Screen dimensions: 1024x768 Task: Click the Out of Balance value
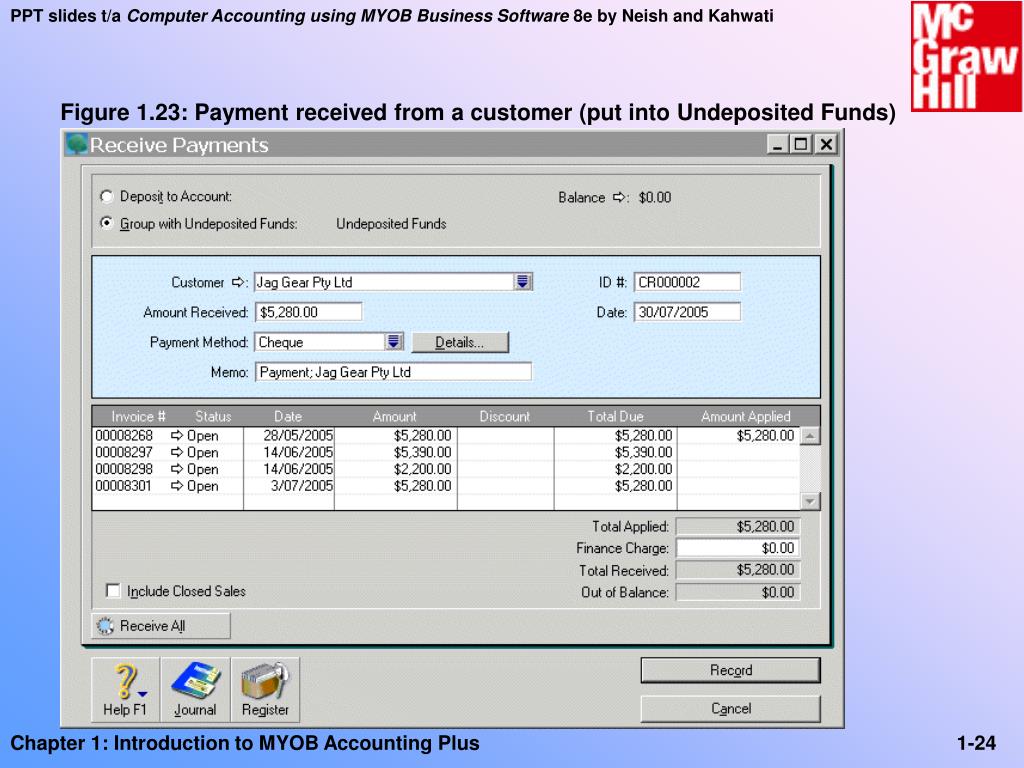737,592
